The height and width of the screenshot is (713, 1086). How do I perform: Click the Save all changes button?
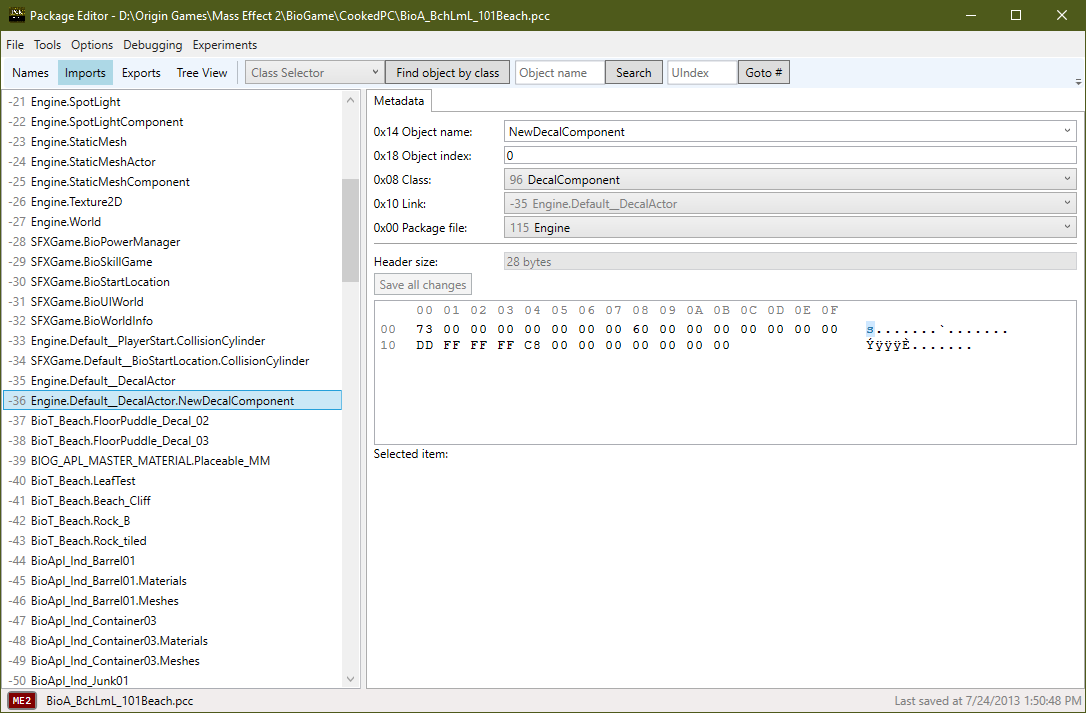[x=422, y=284]
